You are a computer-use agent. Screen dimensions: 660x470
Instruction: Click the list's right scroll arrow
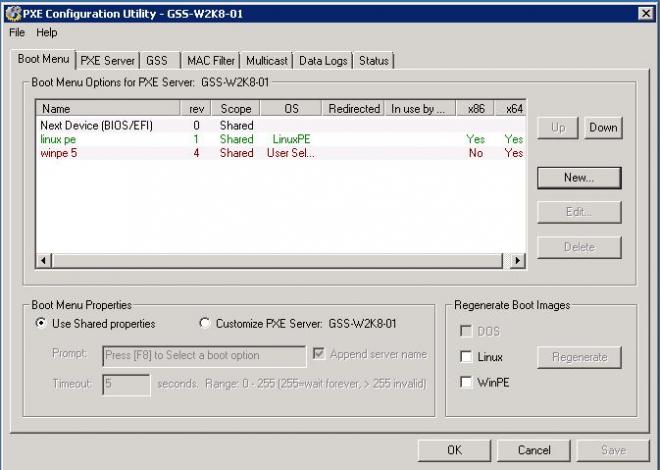coord(518,260)
